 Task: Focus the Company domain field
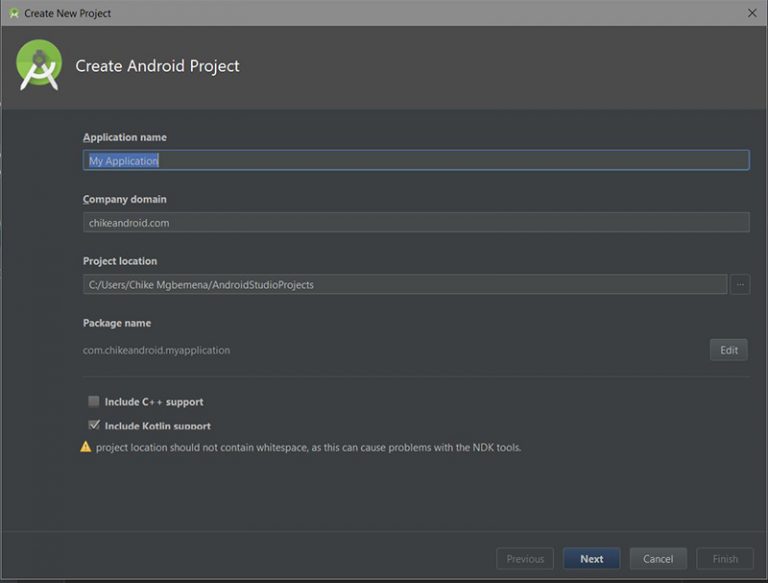point(416,222)
